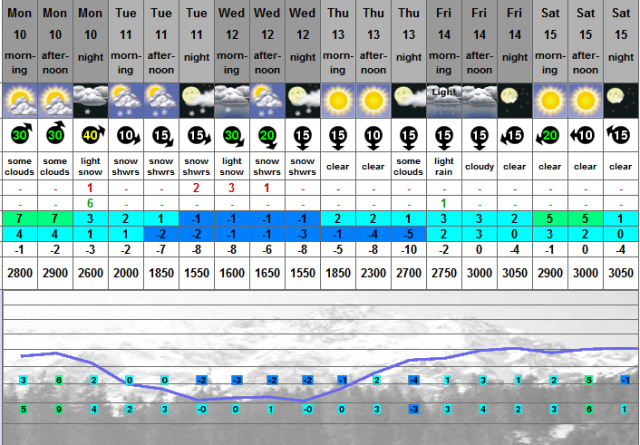Select the Thursday night moon with clouds icon
The height and width of the screenshot is (445, 640).
tap(409, 101)
